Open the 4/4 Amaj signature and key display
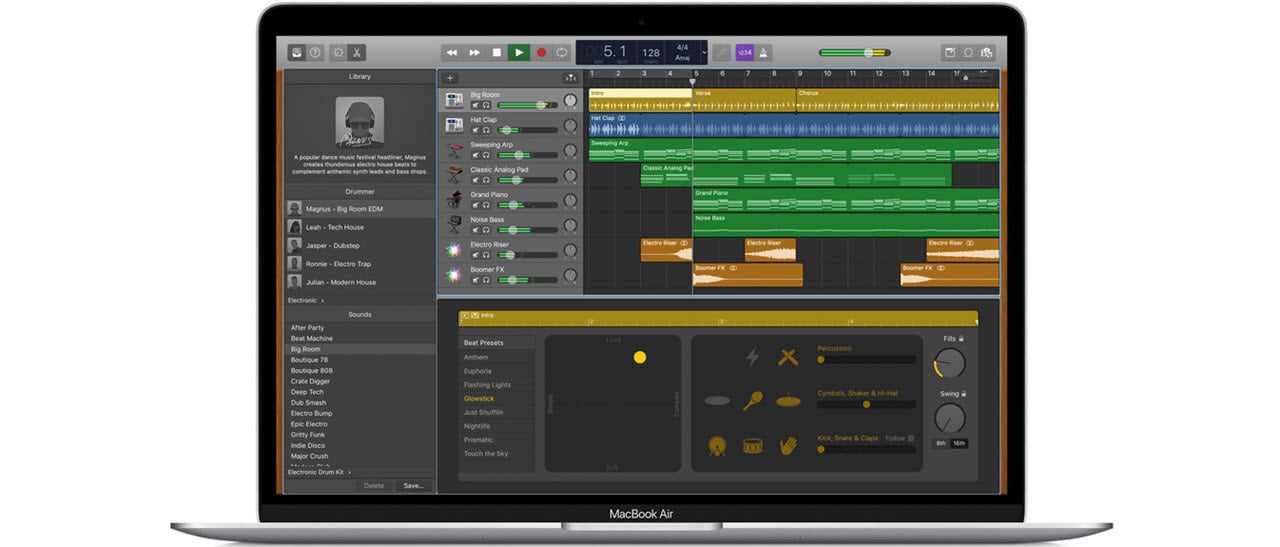1280x547 pixels. 682,52
